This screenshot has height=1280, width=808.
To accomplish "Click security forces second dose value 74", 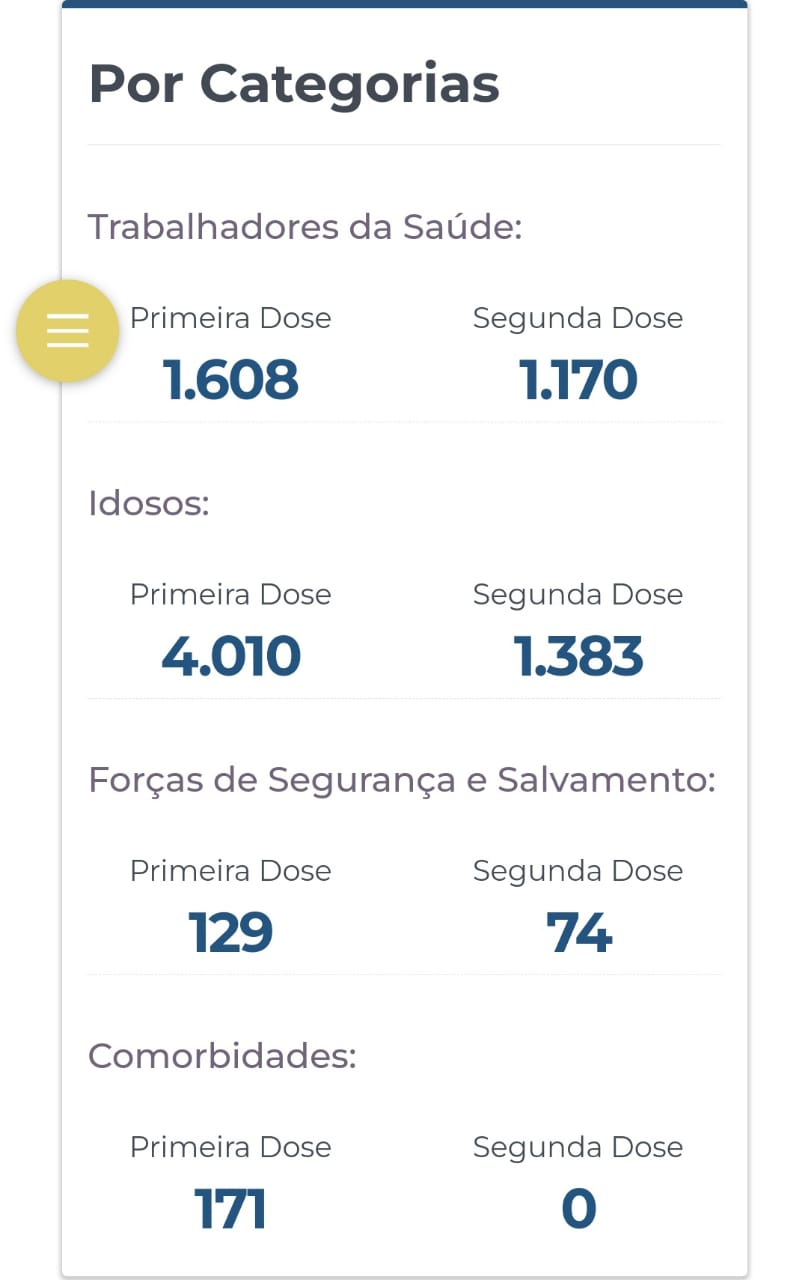I will 578,933.
